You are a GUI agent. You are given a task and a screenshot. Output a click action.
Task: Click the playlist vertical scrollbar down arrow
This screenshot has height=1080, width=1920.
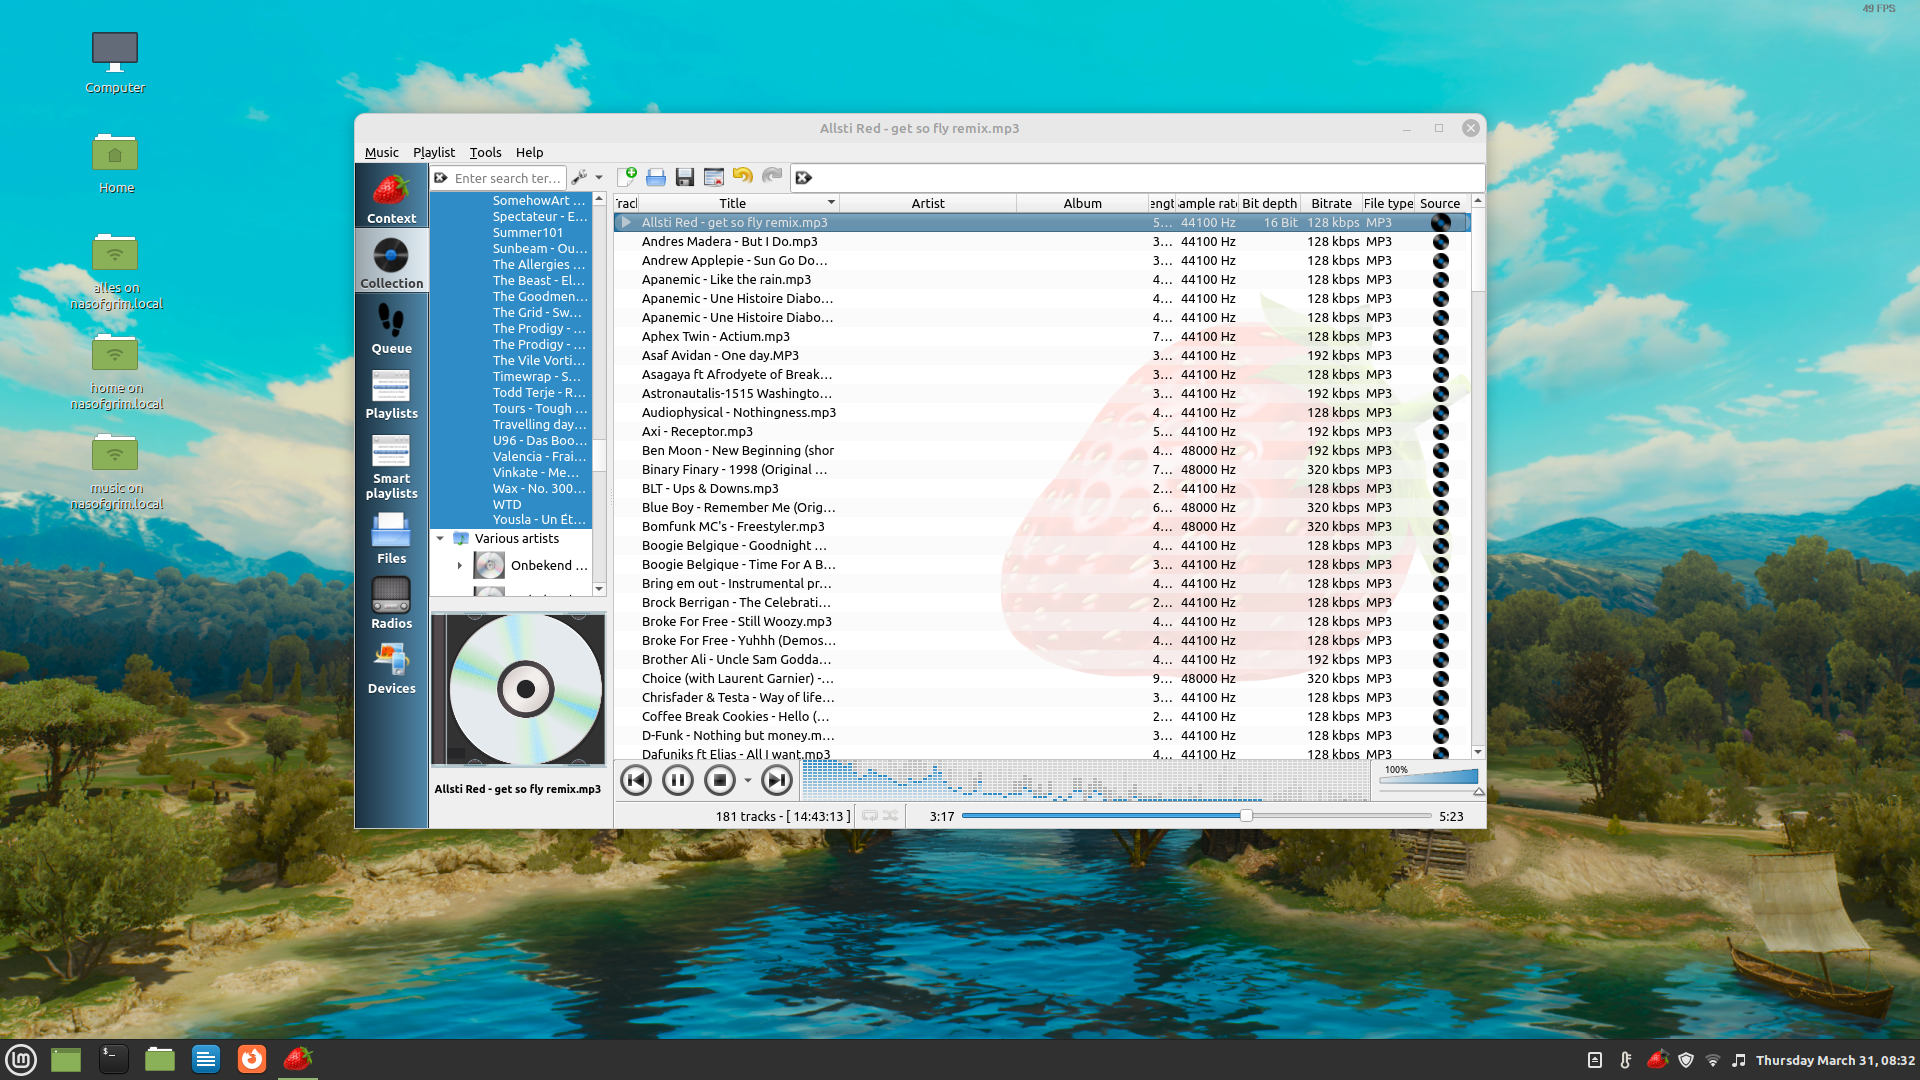point(1477,752)
